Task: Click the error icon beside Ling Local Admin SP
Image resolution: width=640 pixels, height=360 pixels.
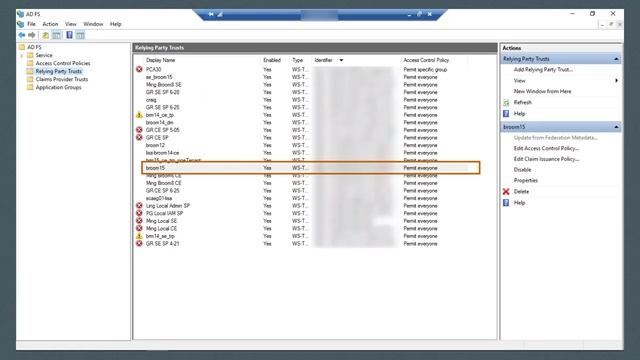Action: (x=139, y=206)
